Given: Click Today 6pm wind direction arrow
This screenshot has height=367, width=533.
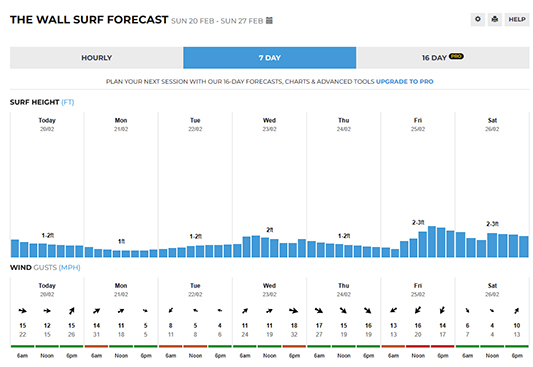Looking at the screenshot, I should click(71, 311).
